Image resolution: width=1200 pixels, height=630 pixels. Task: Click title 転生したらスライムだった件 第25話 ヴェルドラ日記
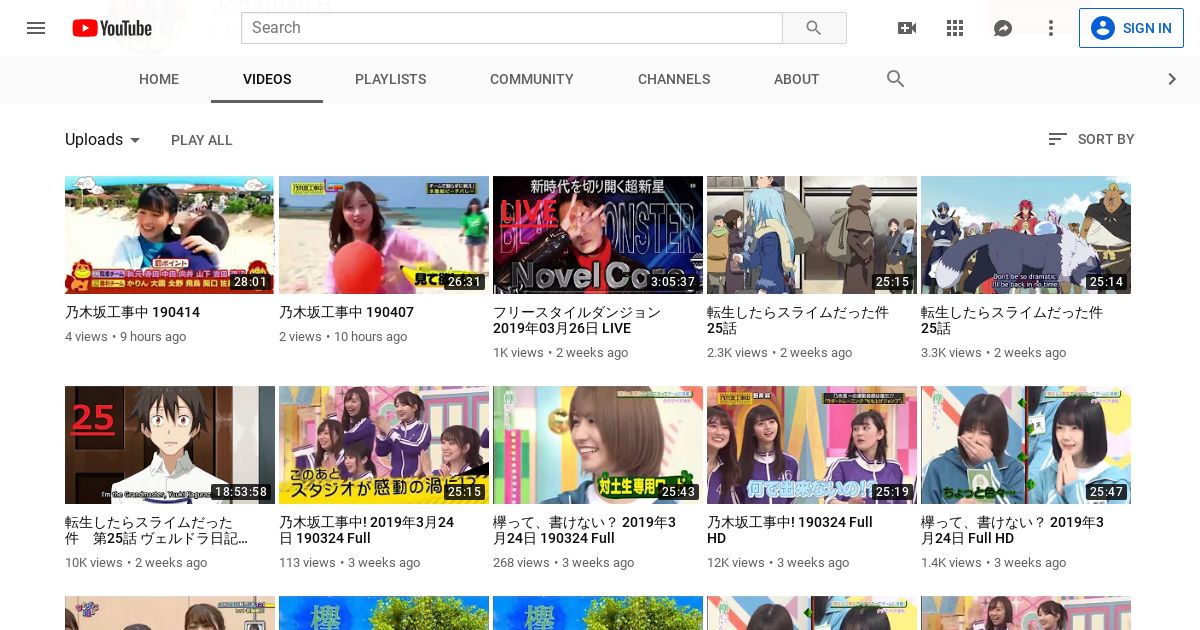click(156, 530)
